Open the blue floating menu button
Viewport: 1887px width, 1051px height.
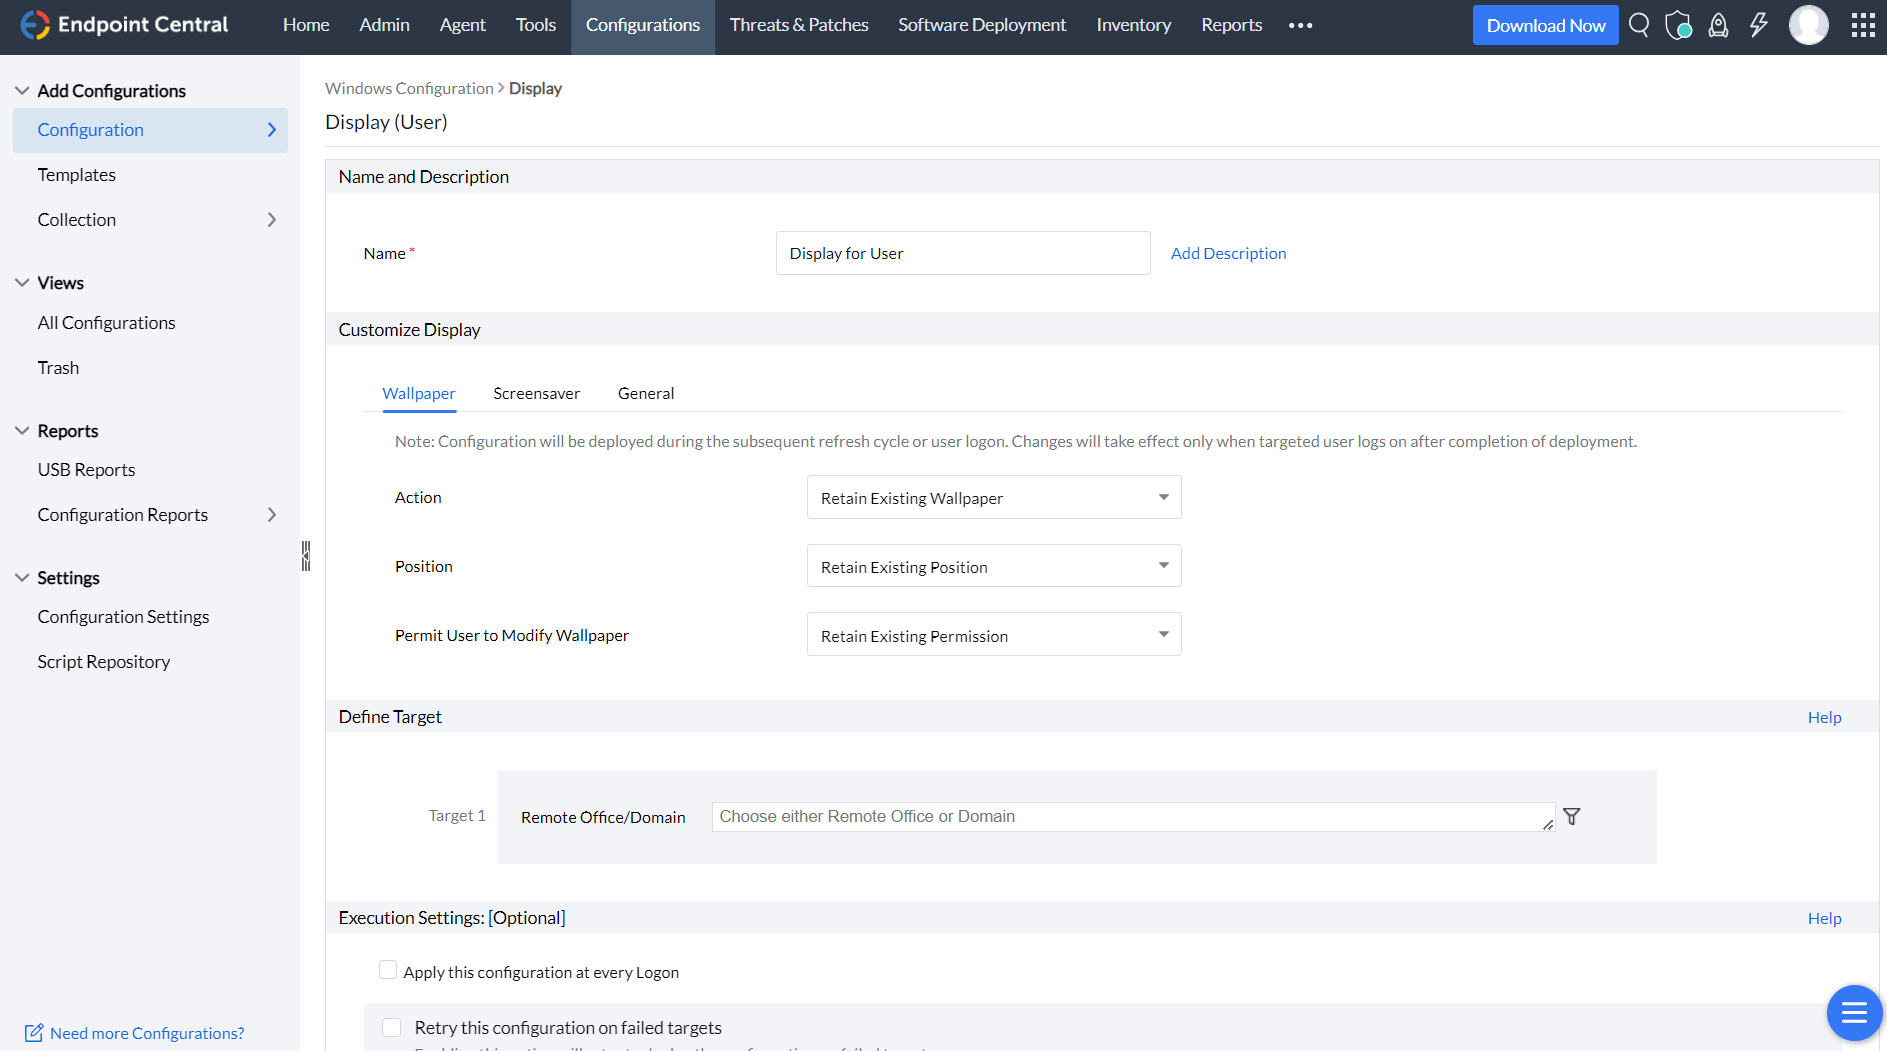[1853, 1013]
